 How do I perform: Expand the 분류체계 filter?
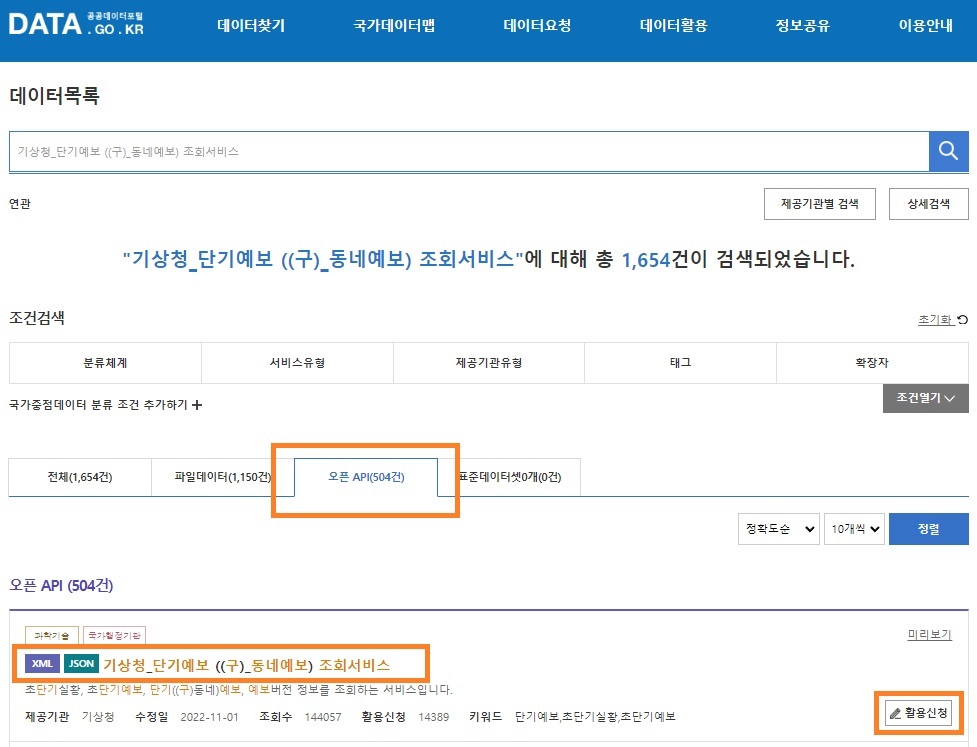(x=105, y=363)
